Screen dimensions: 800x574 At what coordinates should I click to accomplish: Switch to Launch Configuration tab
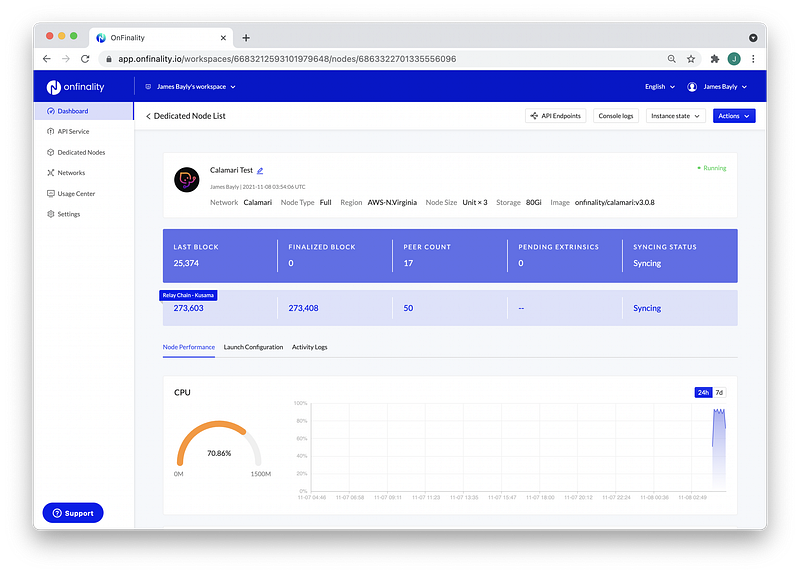[x=253, y=347]
